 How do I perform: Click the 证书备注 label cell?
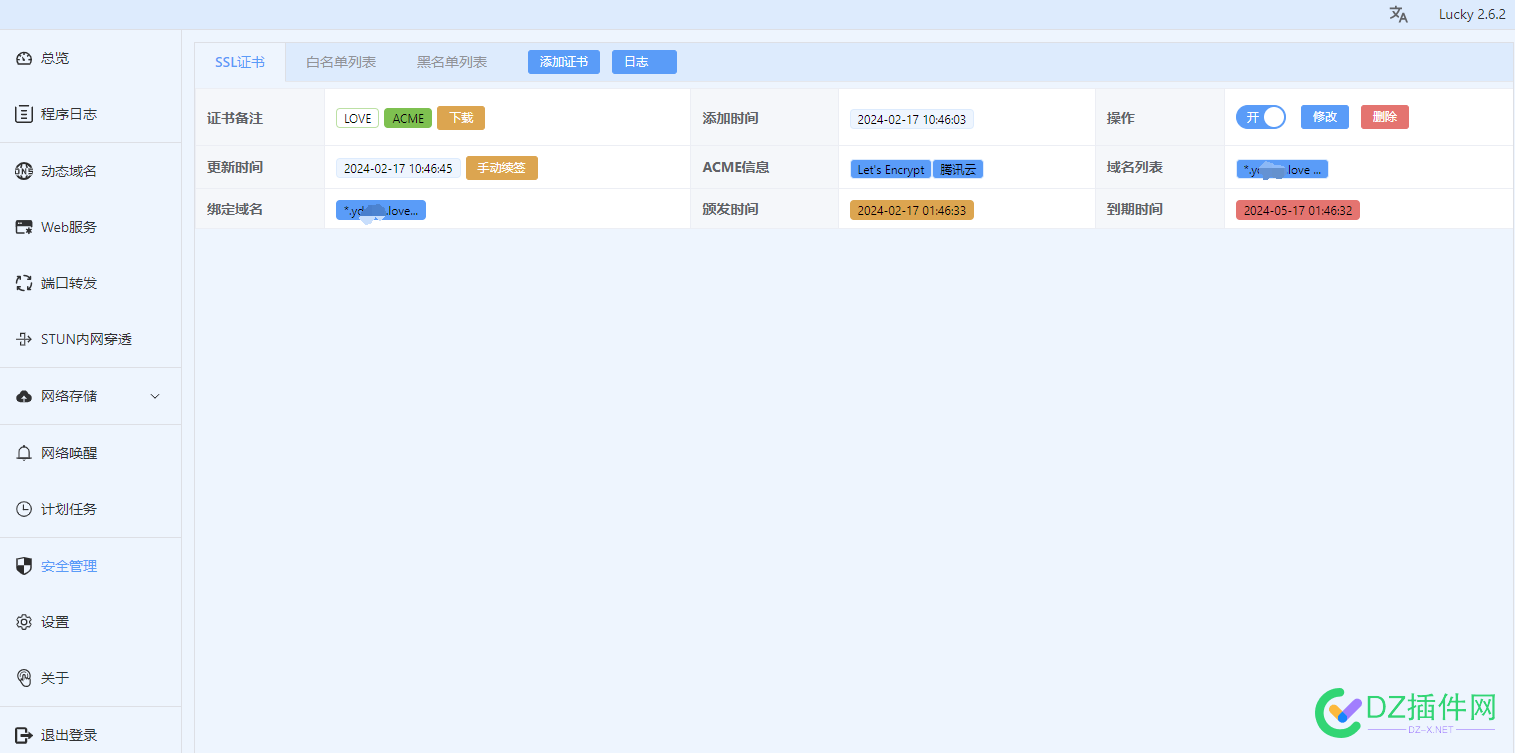click(x=260, y=118)
